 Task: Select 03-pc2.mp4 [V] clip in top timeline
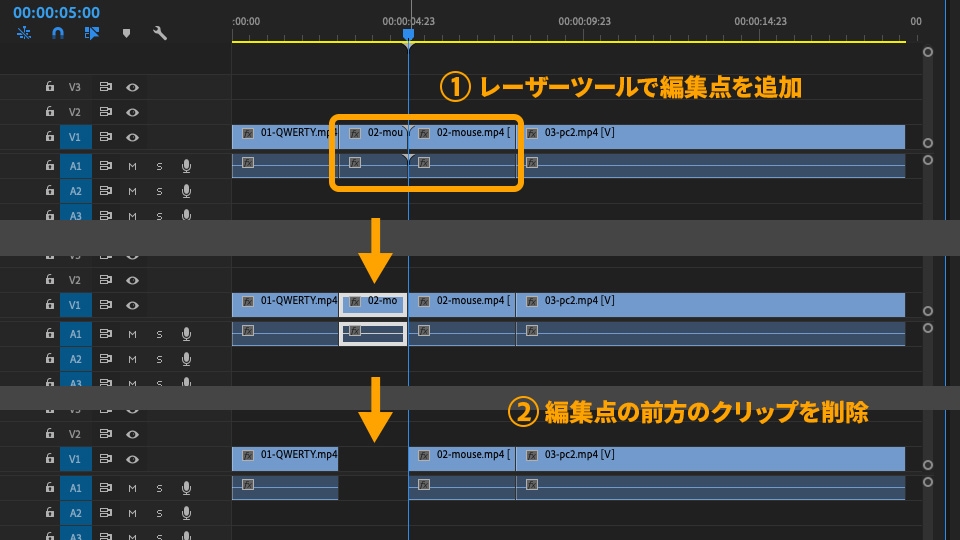coord(711,137)
